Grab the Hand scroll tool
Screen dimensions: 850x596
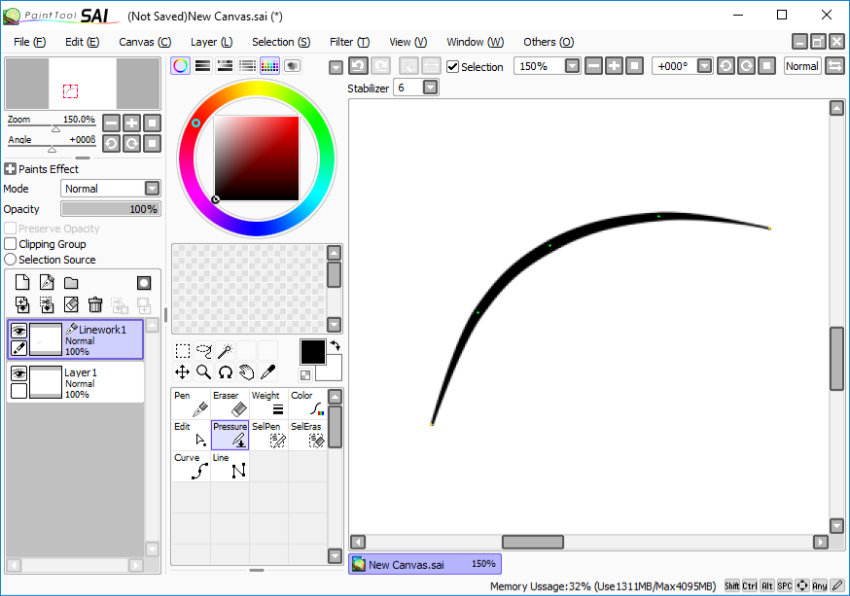247,371
